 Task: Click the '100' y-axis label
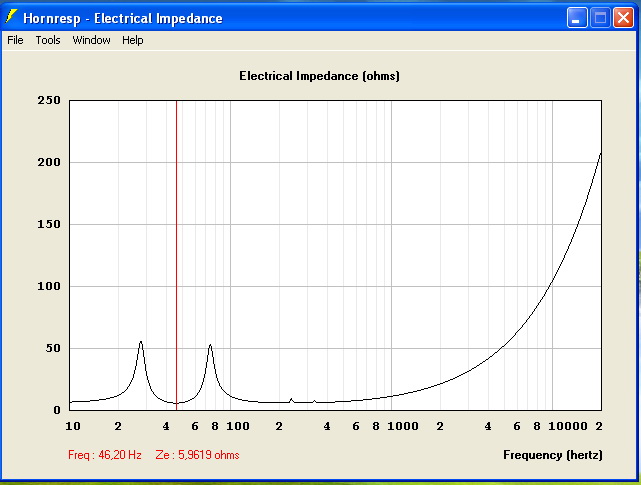[49, 286]
